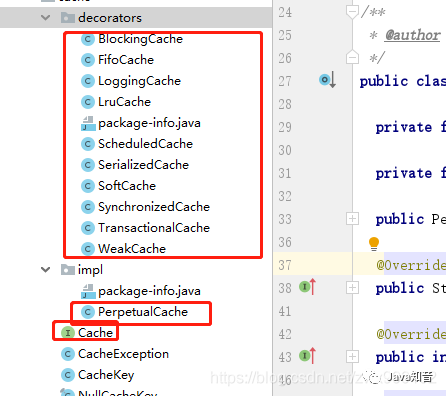The height and width of the screenshot is (396, 446).
Task: Click implemented-method gutter icon on line 43
Action: (x=307, y=356)
